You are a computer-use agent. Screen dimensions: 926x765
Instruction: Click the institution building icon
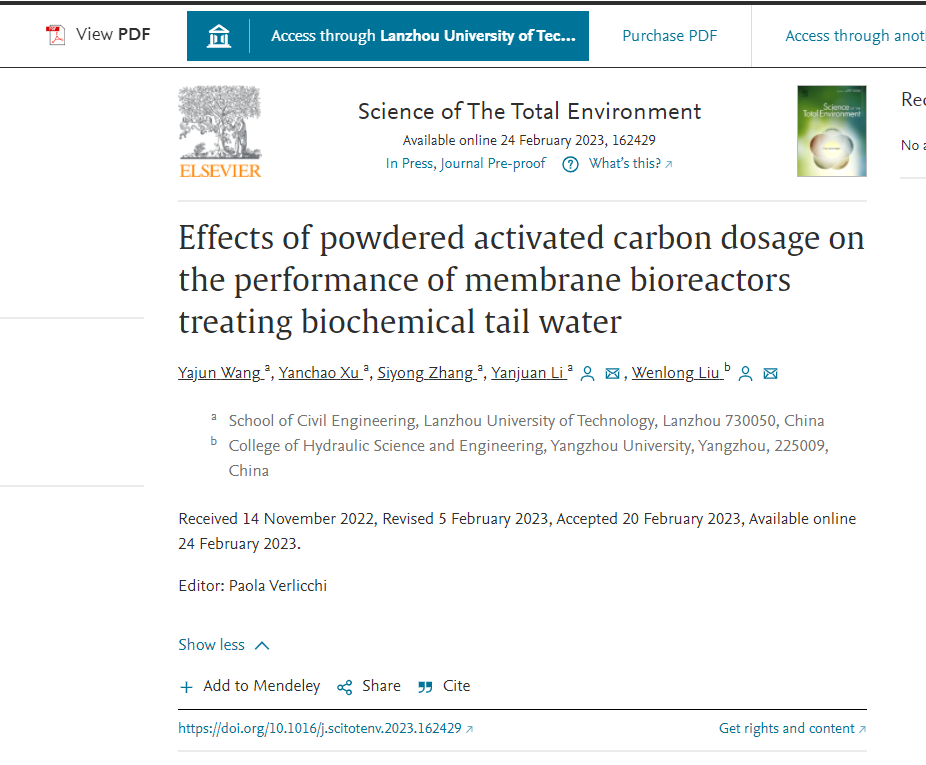tap(218, 36)
